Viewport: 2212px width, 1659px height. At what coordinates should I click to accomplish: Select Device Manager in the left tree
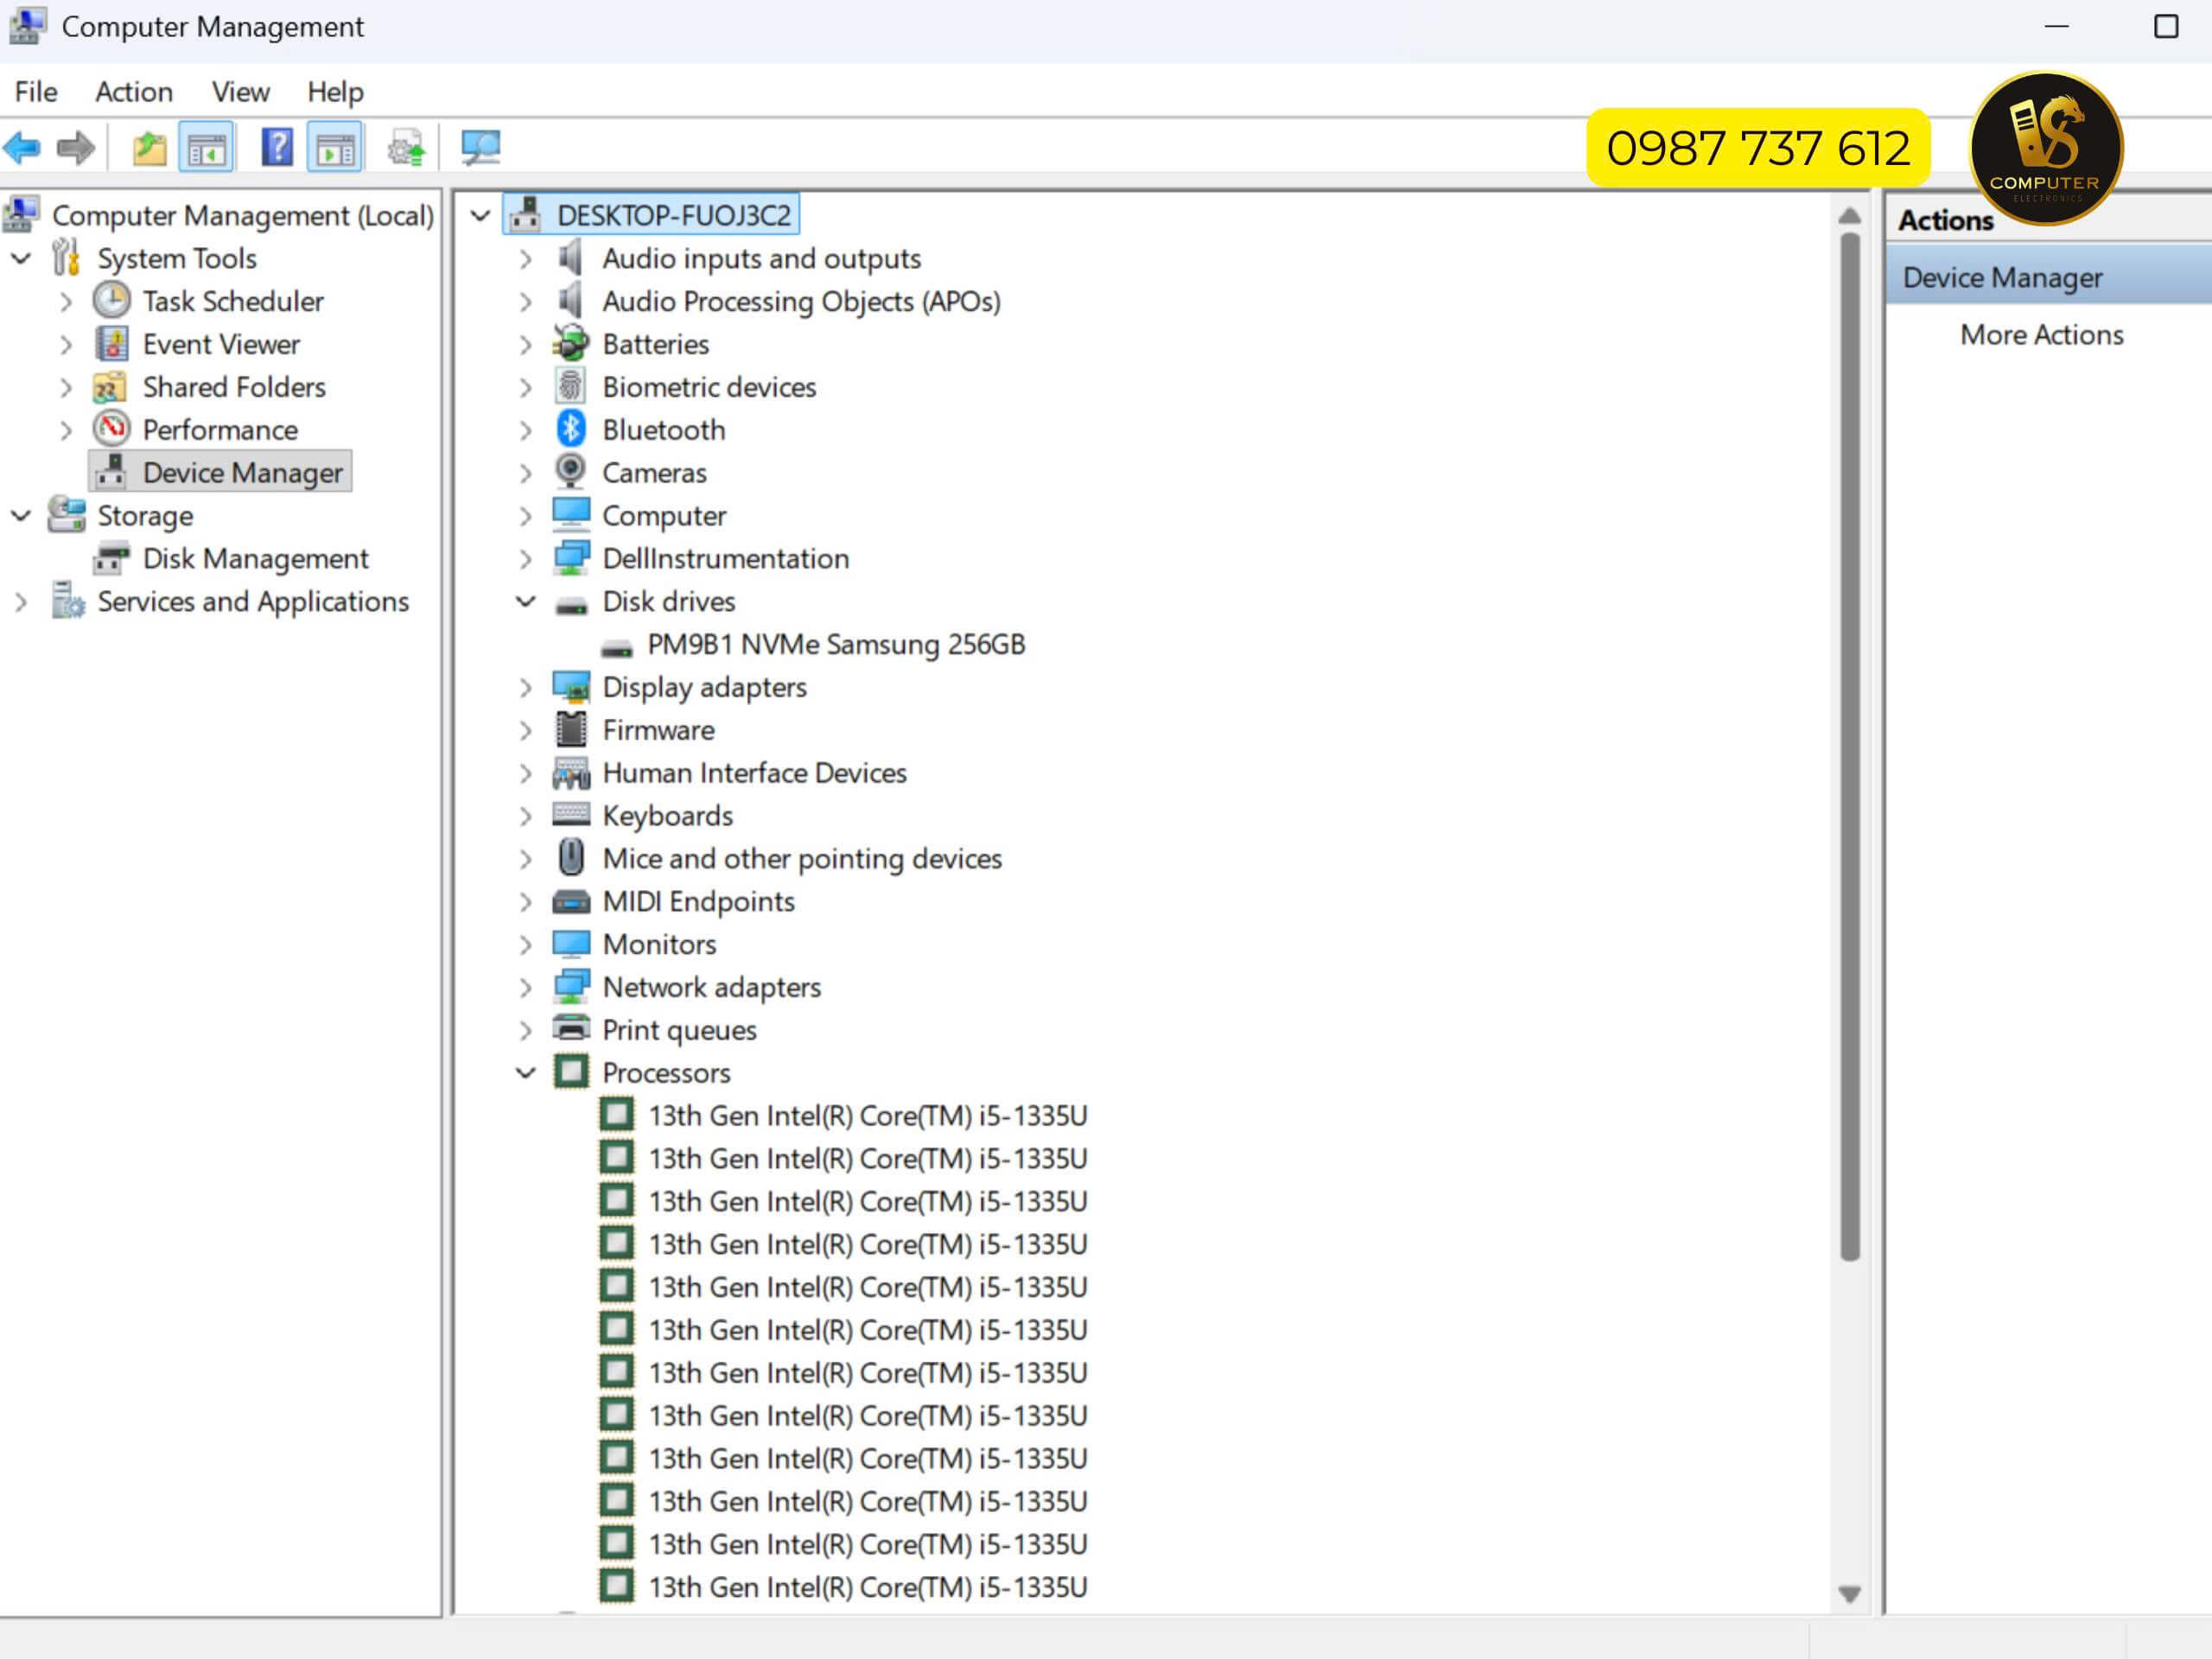point(243,472)
